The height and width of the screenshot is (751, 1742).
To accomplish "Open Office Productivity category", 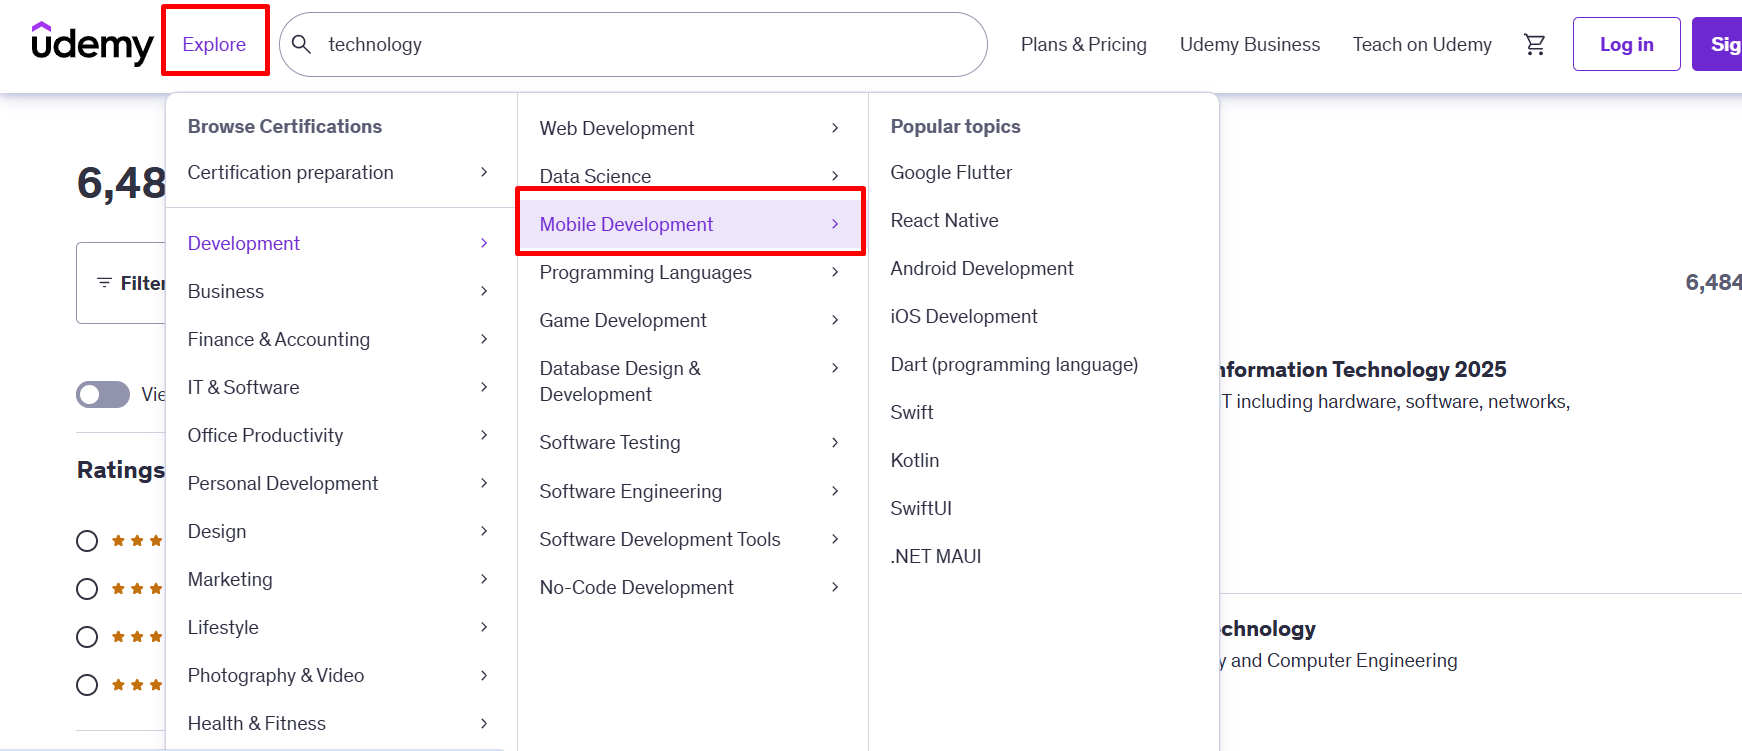I will (x=266, y=435).
